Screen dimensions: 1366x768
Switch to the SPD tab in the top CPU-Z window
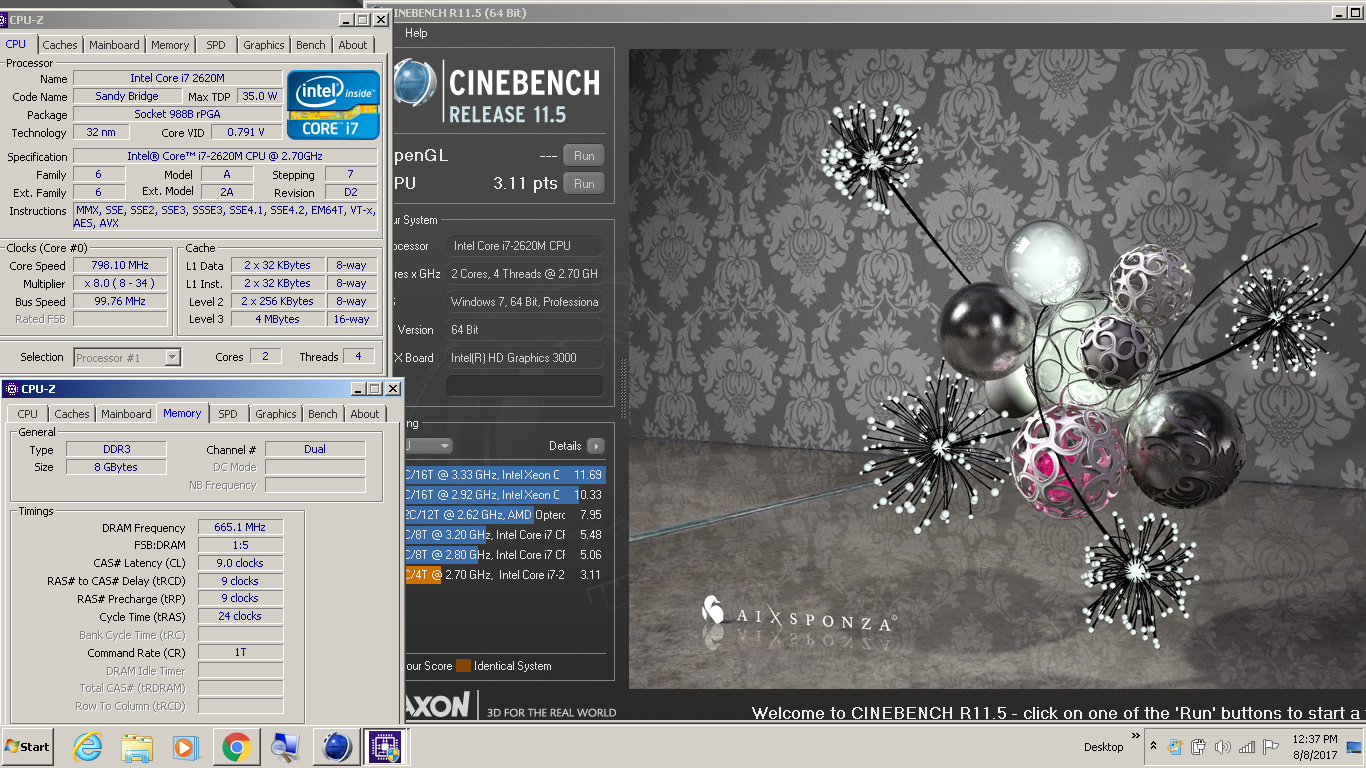pos(216,45)
